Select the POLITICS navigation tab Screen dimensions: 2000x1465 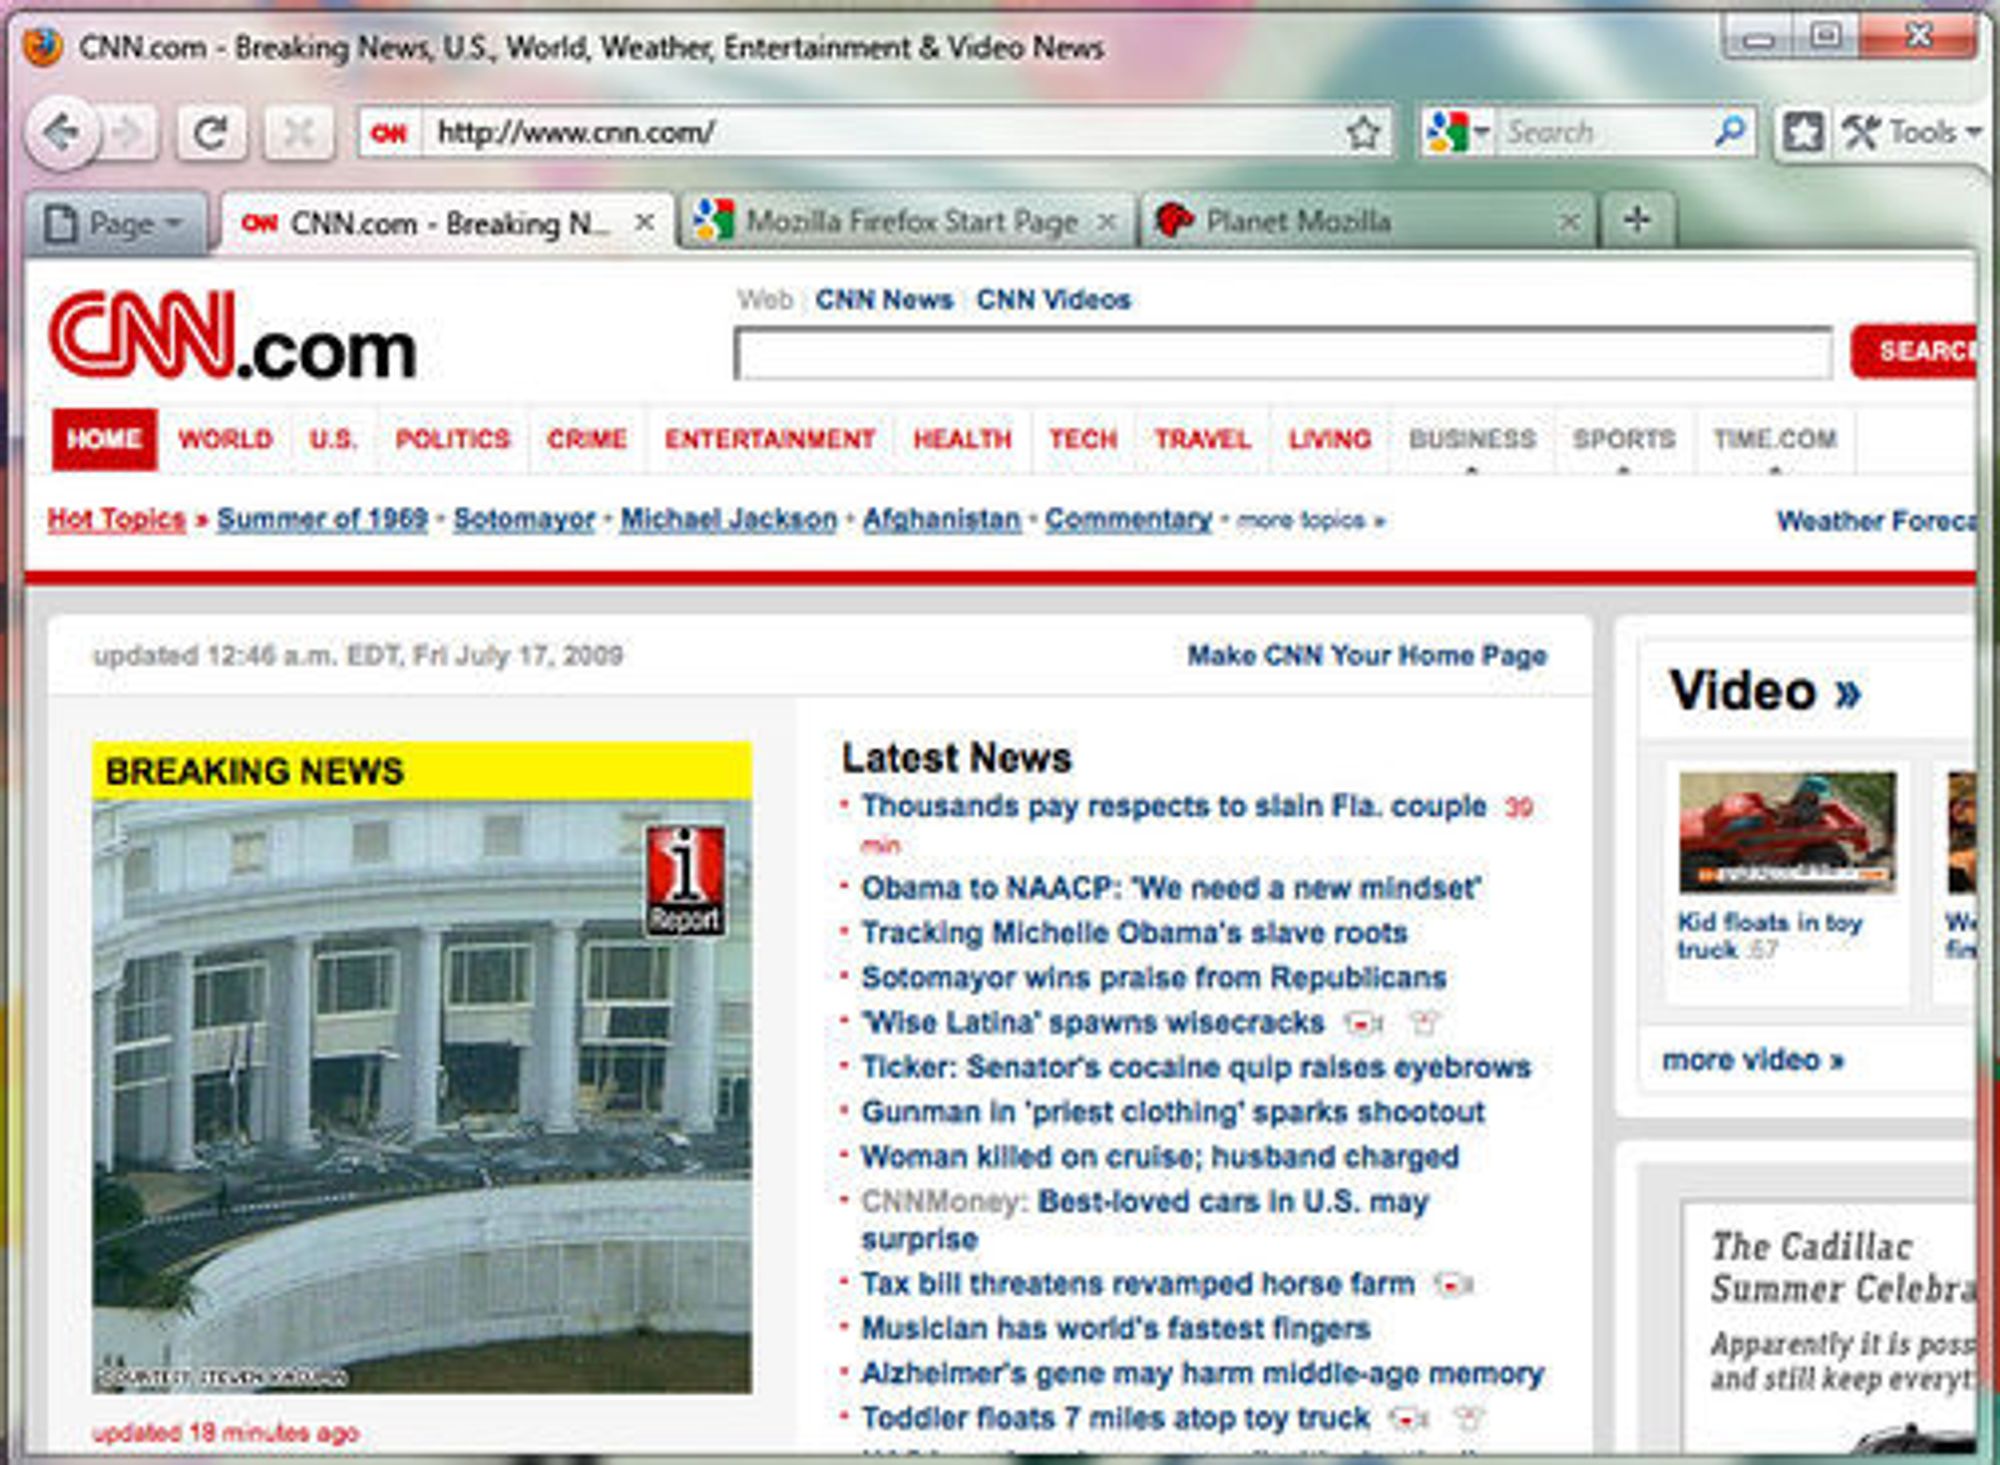(x=452, y=439)
